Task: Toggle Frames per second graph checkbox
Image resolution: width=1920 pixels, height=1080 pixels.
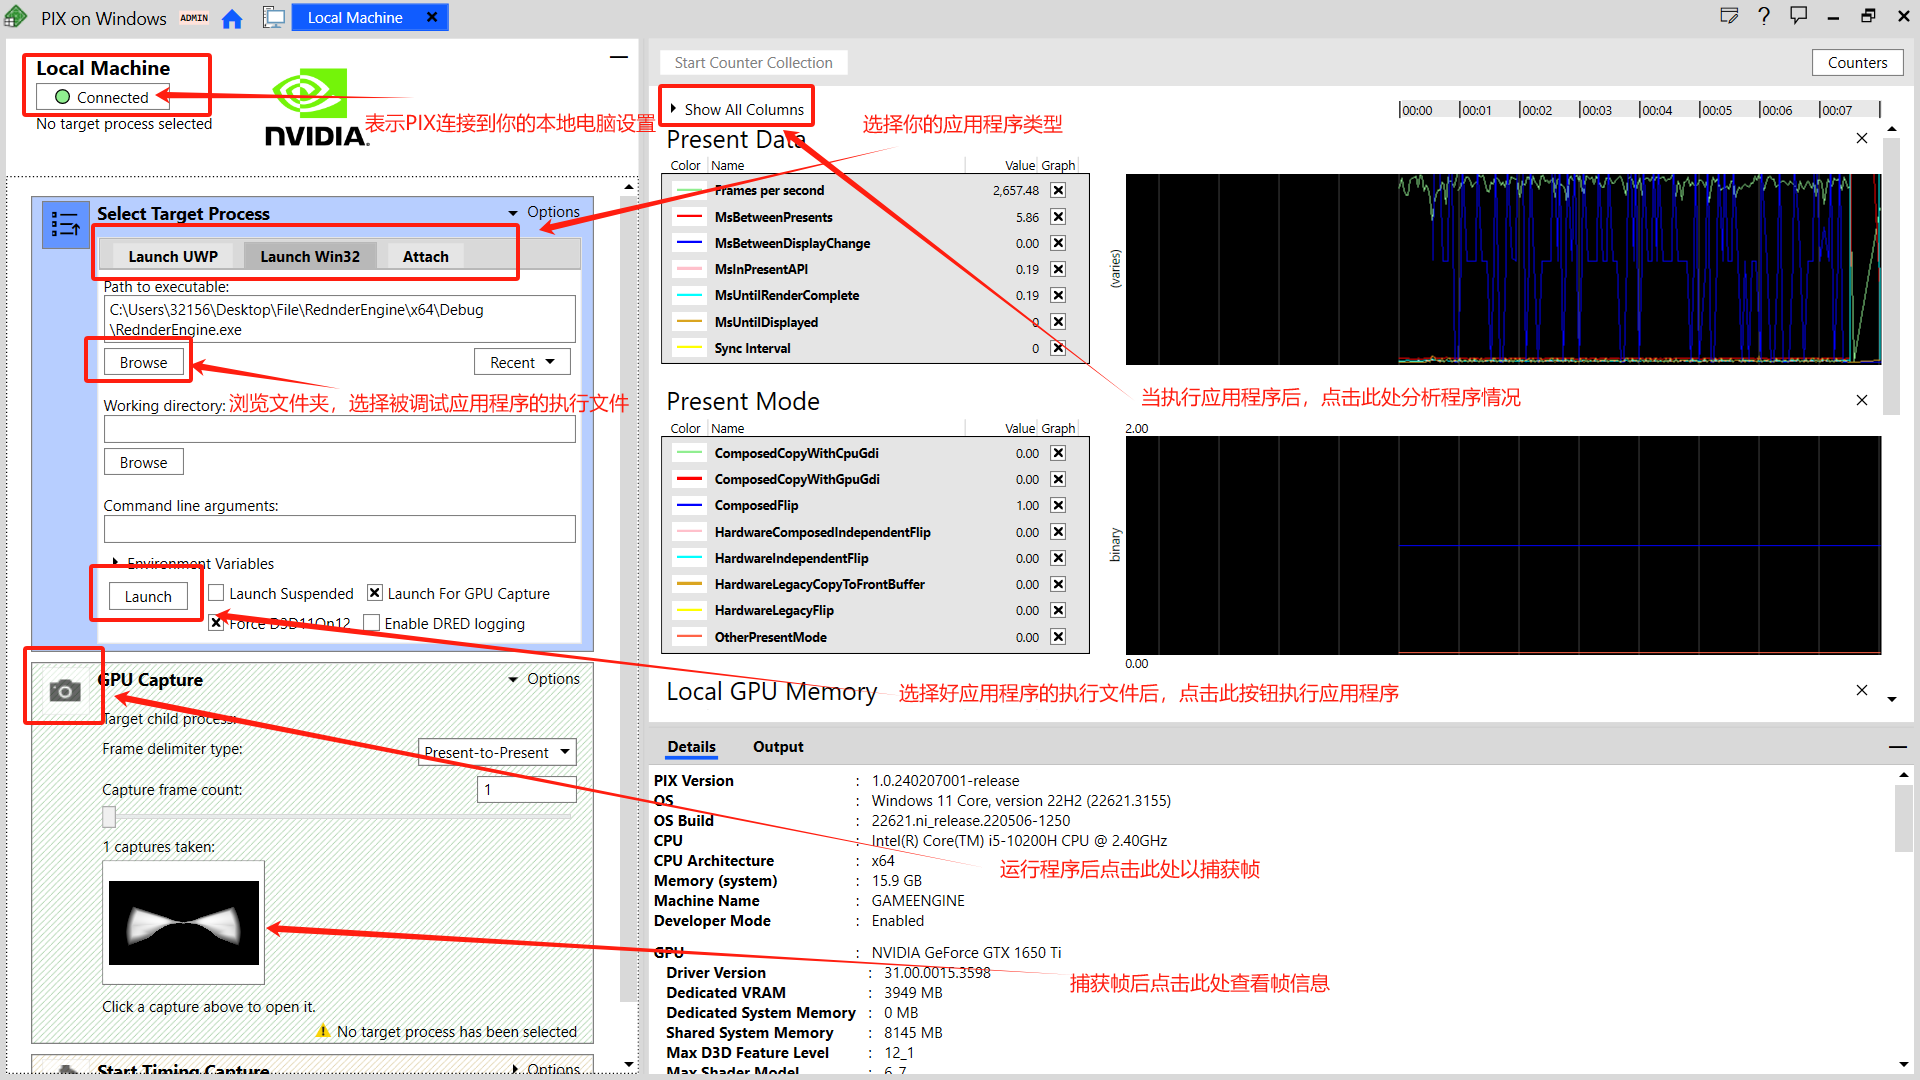Action: coord(1058,190)
